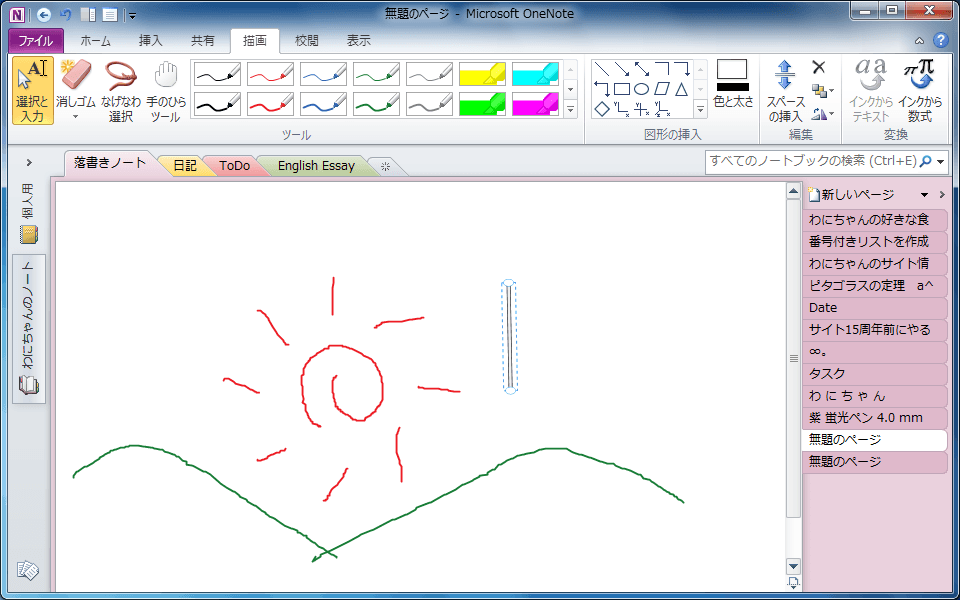
Task: Switch to the 挿入 ribbon tab
Action: tap(150, 41)
